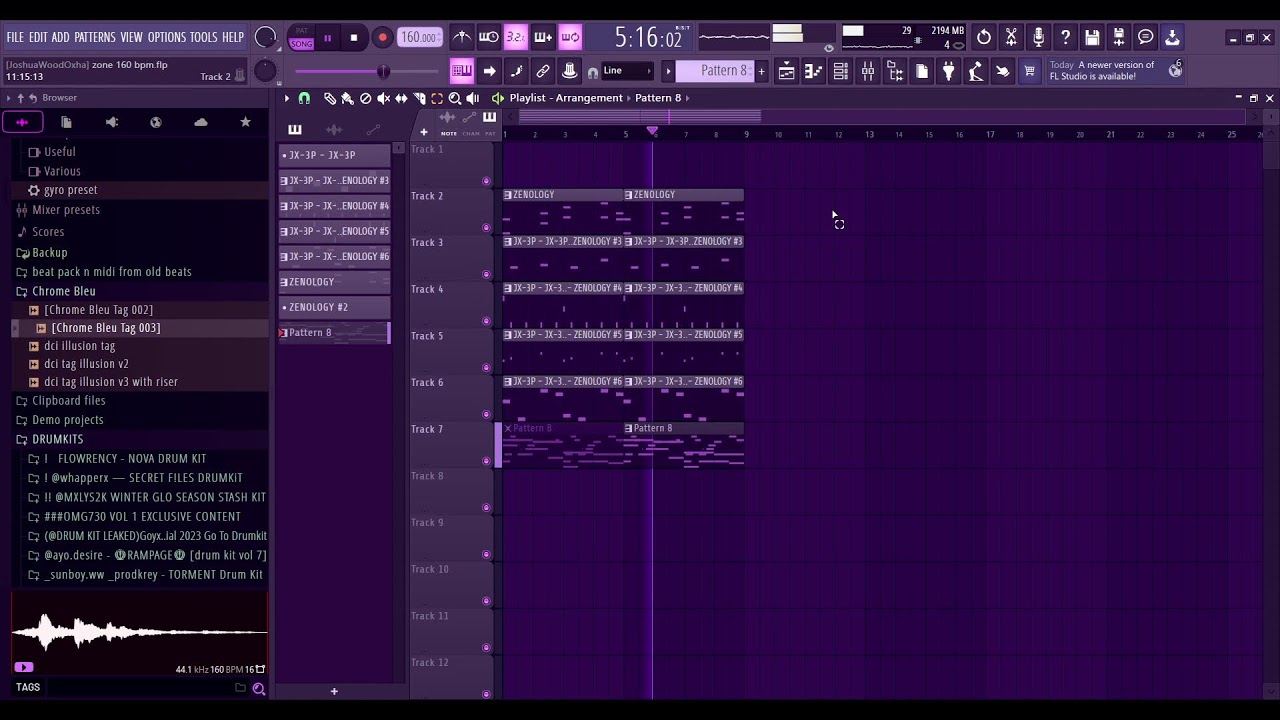The image size is (1280, 720).
Task: Toggle typing keyboard to piano
Action: pyautogui.click(x=461, y=71)
